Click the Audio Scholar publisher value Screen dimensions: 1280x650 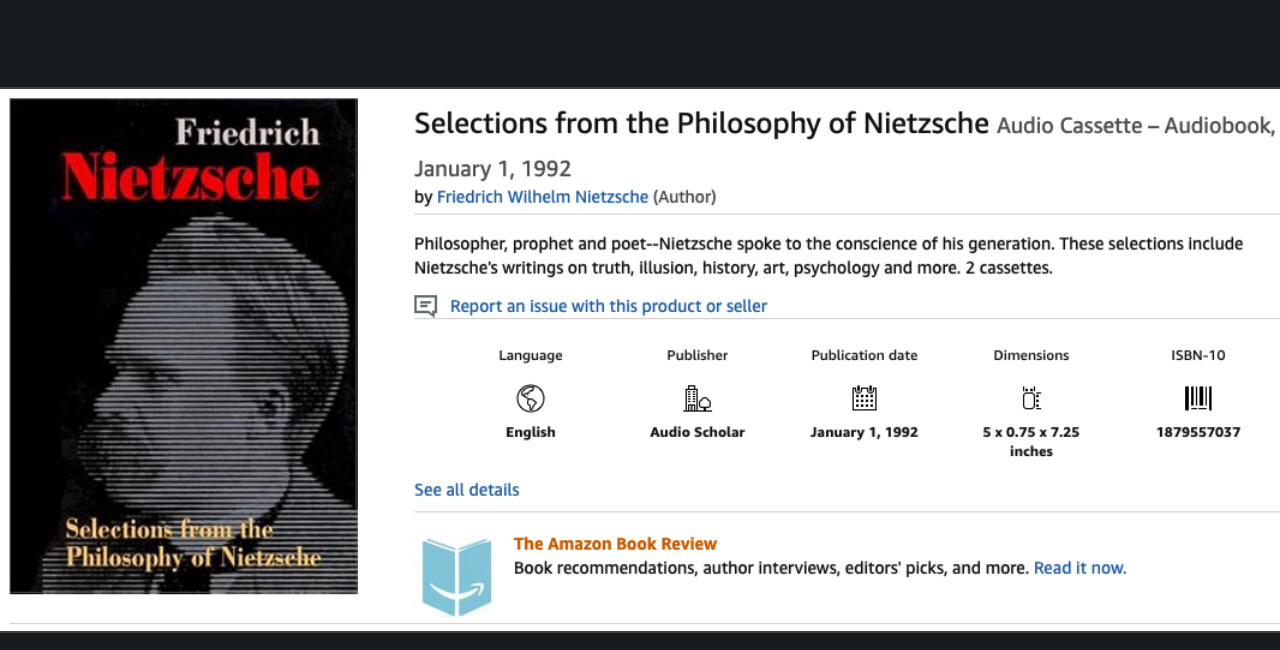tap(697, 432)
